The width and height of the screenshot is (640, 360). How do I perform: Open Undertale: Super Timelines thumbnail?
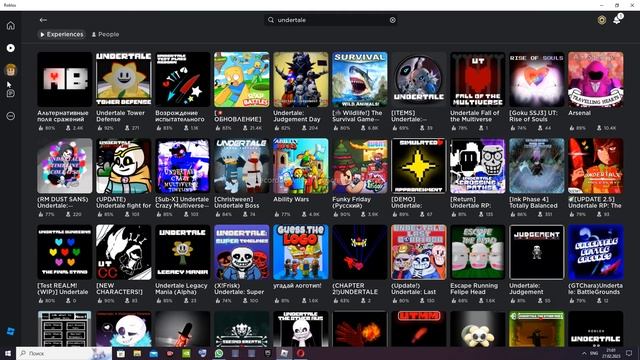click(242, 252)
